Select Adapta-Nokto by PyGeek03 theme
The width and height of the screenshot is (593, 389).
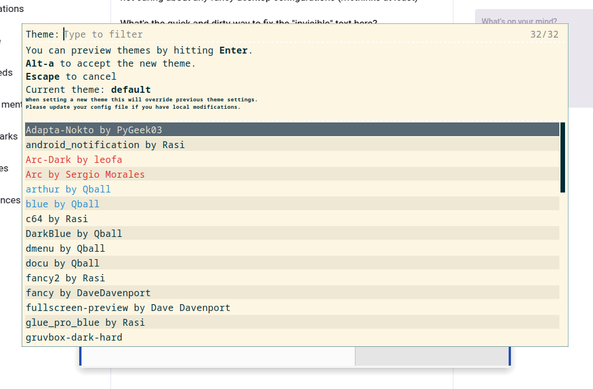click(x=292, y=130)
